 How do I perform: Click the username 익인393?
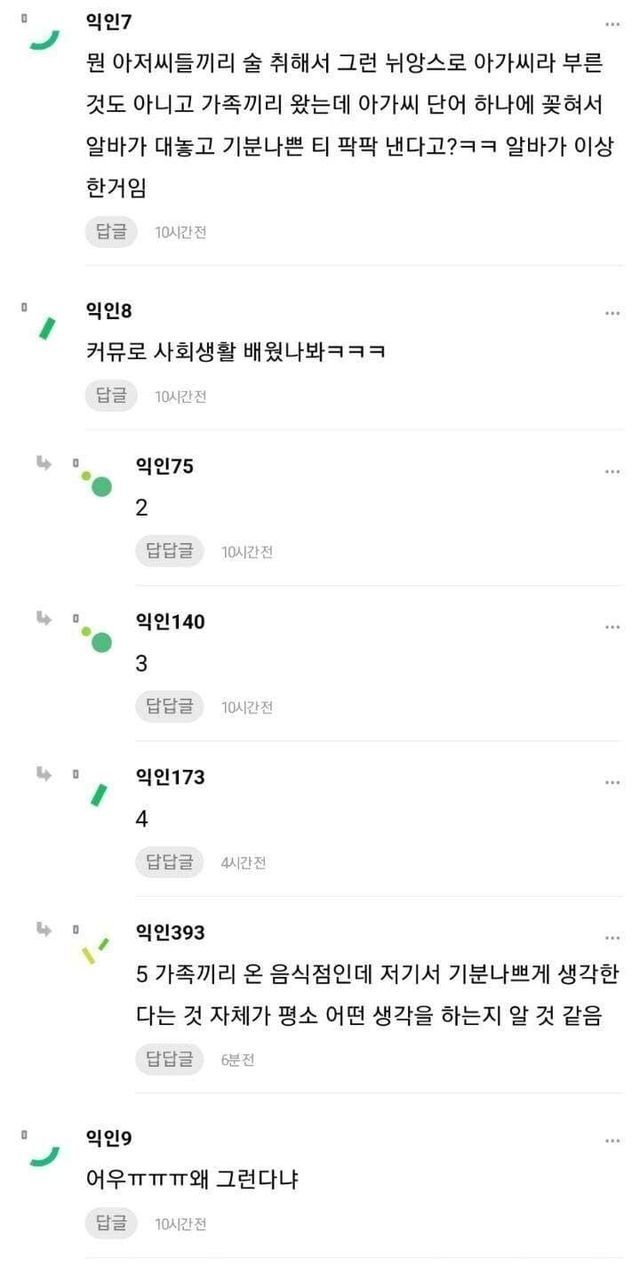[x=170, y=933]
